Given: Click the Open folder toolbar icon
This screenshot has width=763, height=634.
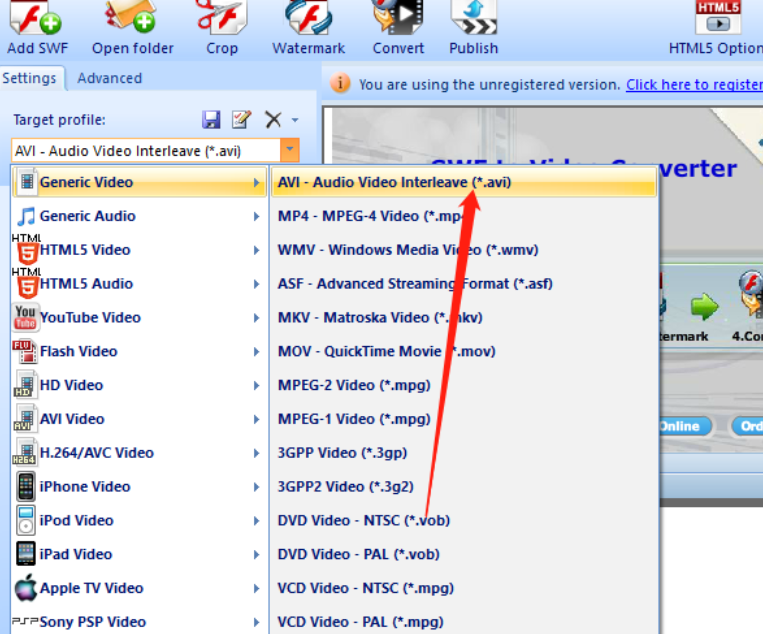Looking at the screenshot, I should [x=130, y=18].
